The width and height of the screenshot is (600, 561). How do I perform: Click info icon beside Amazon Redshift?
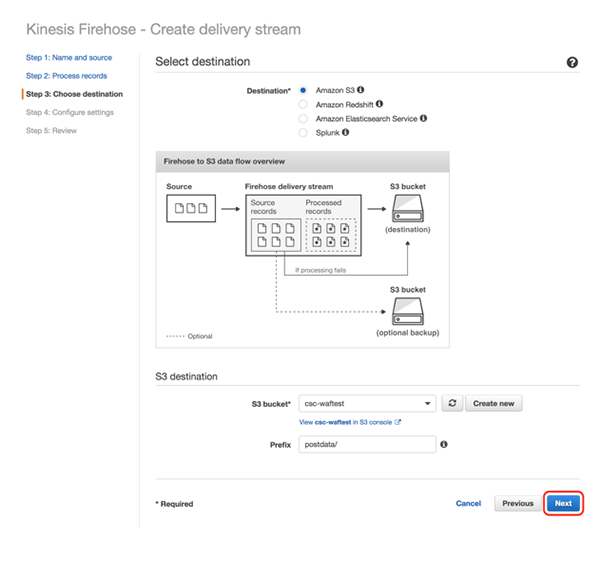pos(379,104)
